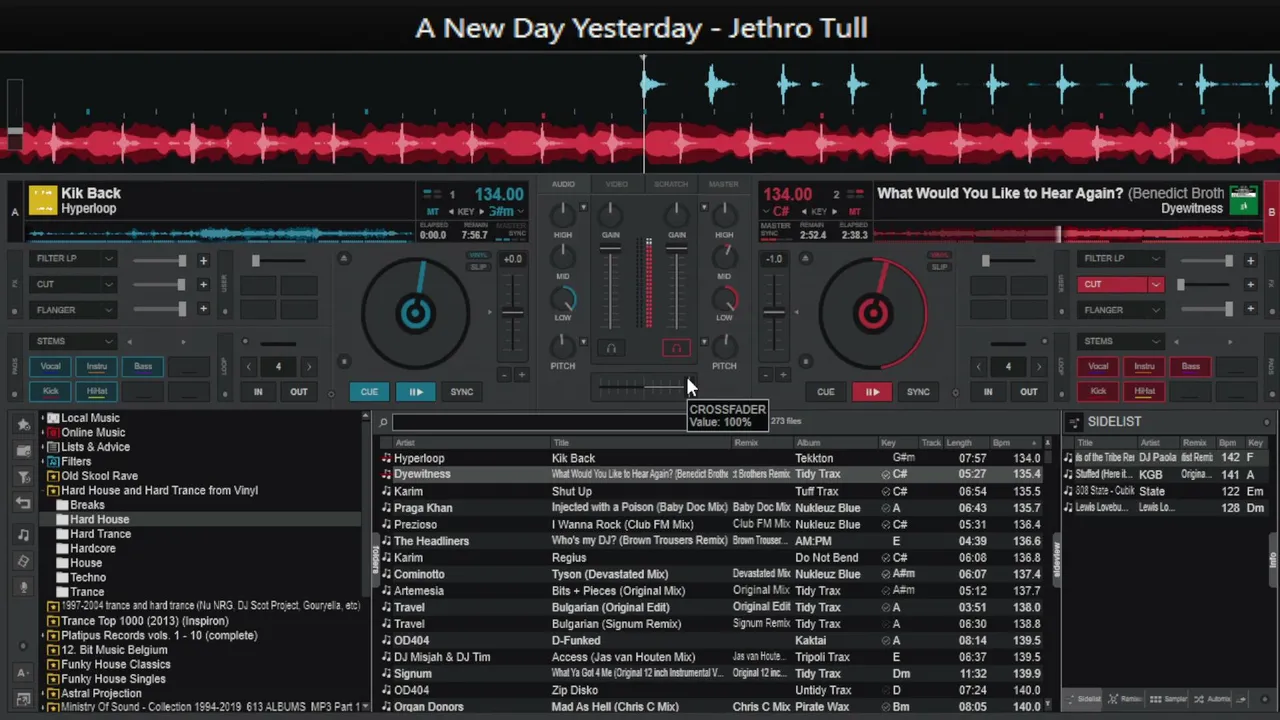Click the virtual folder icon in the browser sidebar
1280x720 pixels.
click(24, 451)
